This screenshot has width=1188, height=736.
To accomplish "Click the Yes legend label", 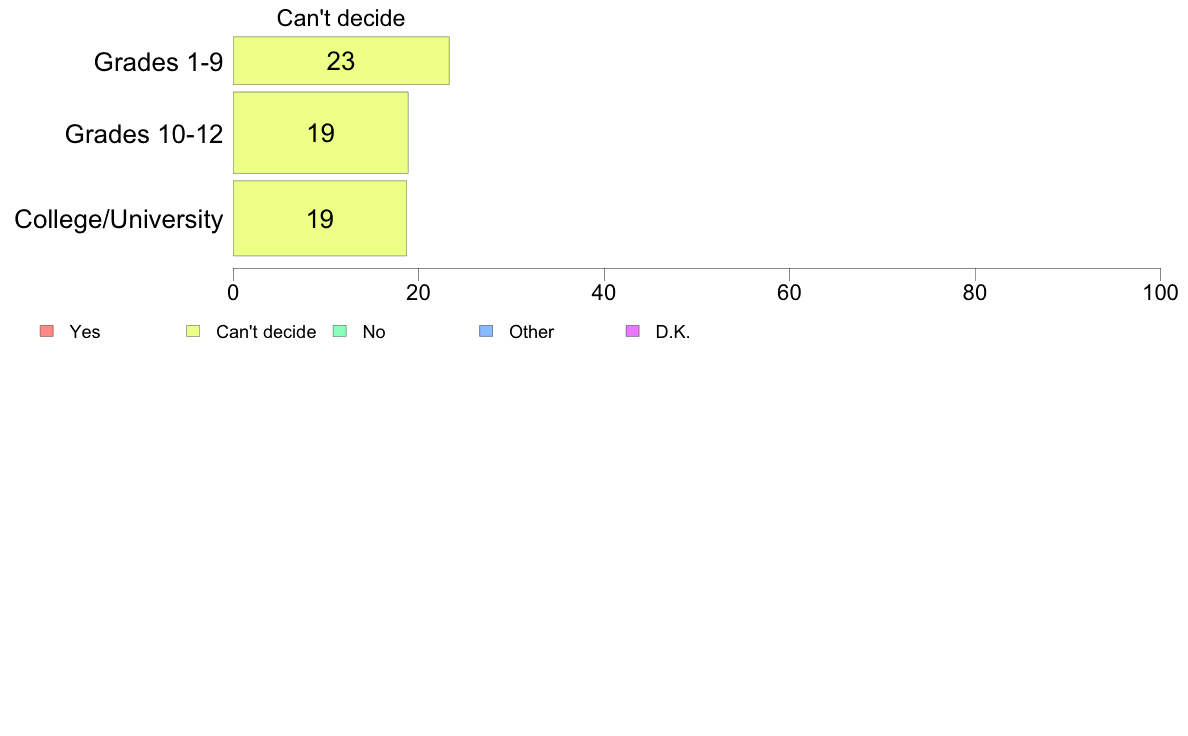I will tap(85, 332).
